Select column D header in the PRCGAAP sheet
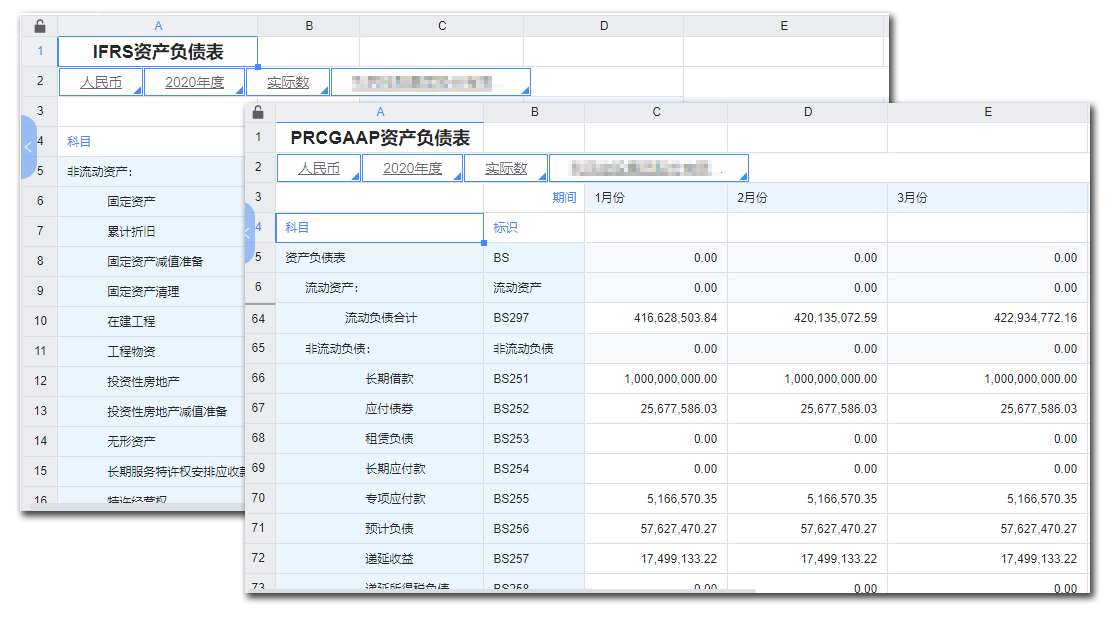The height and width of the screenshot is (618, 1112). point(807,112)
